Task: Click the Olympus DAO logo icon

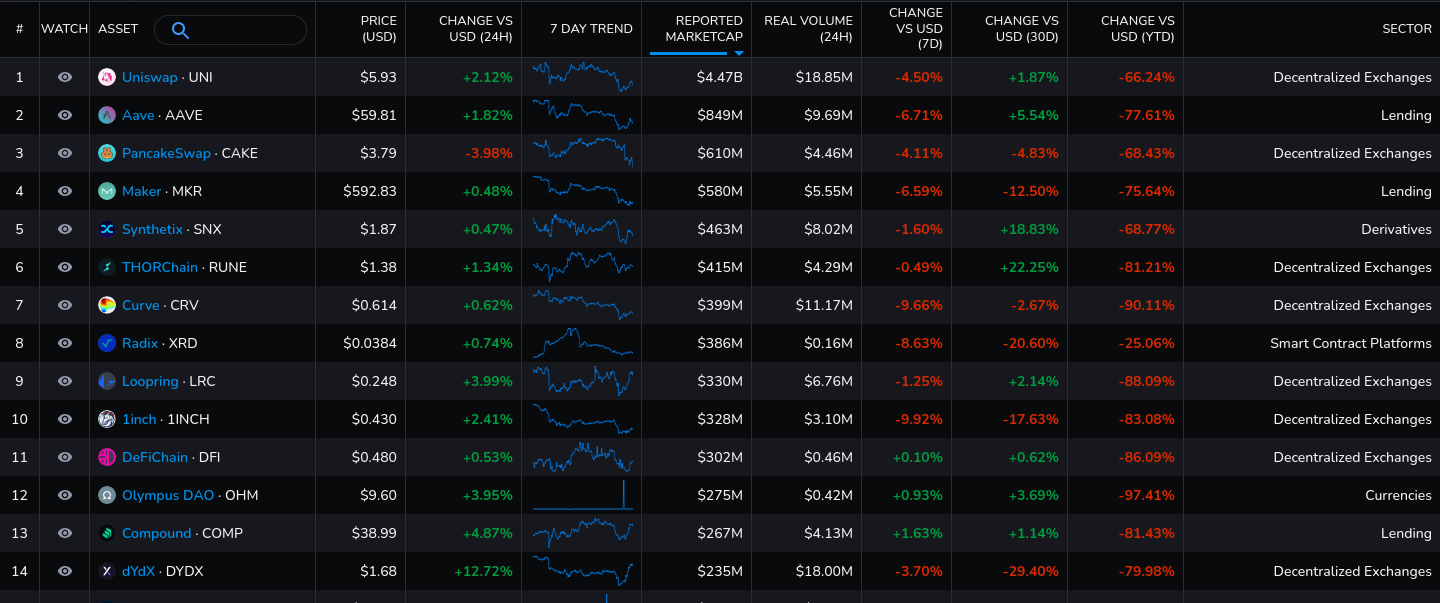Action: click(x=107, y=495)
